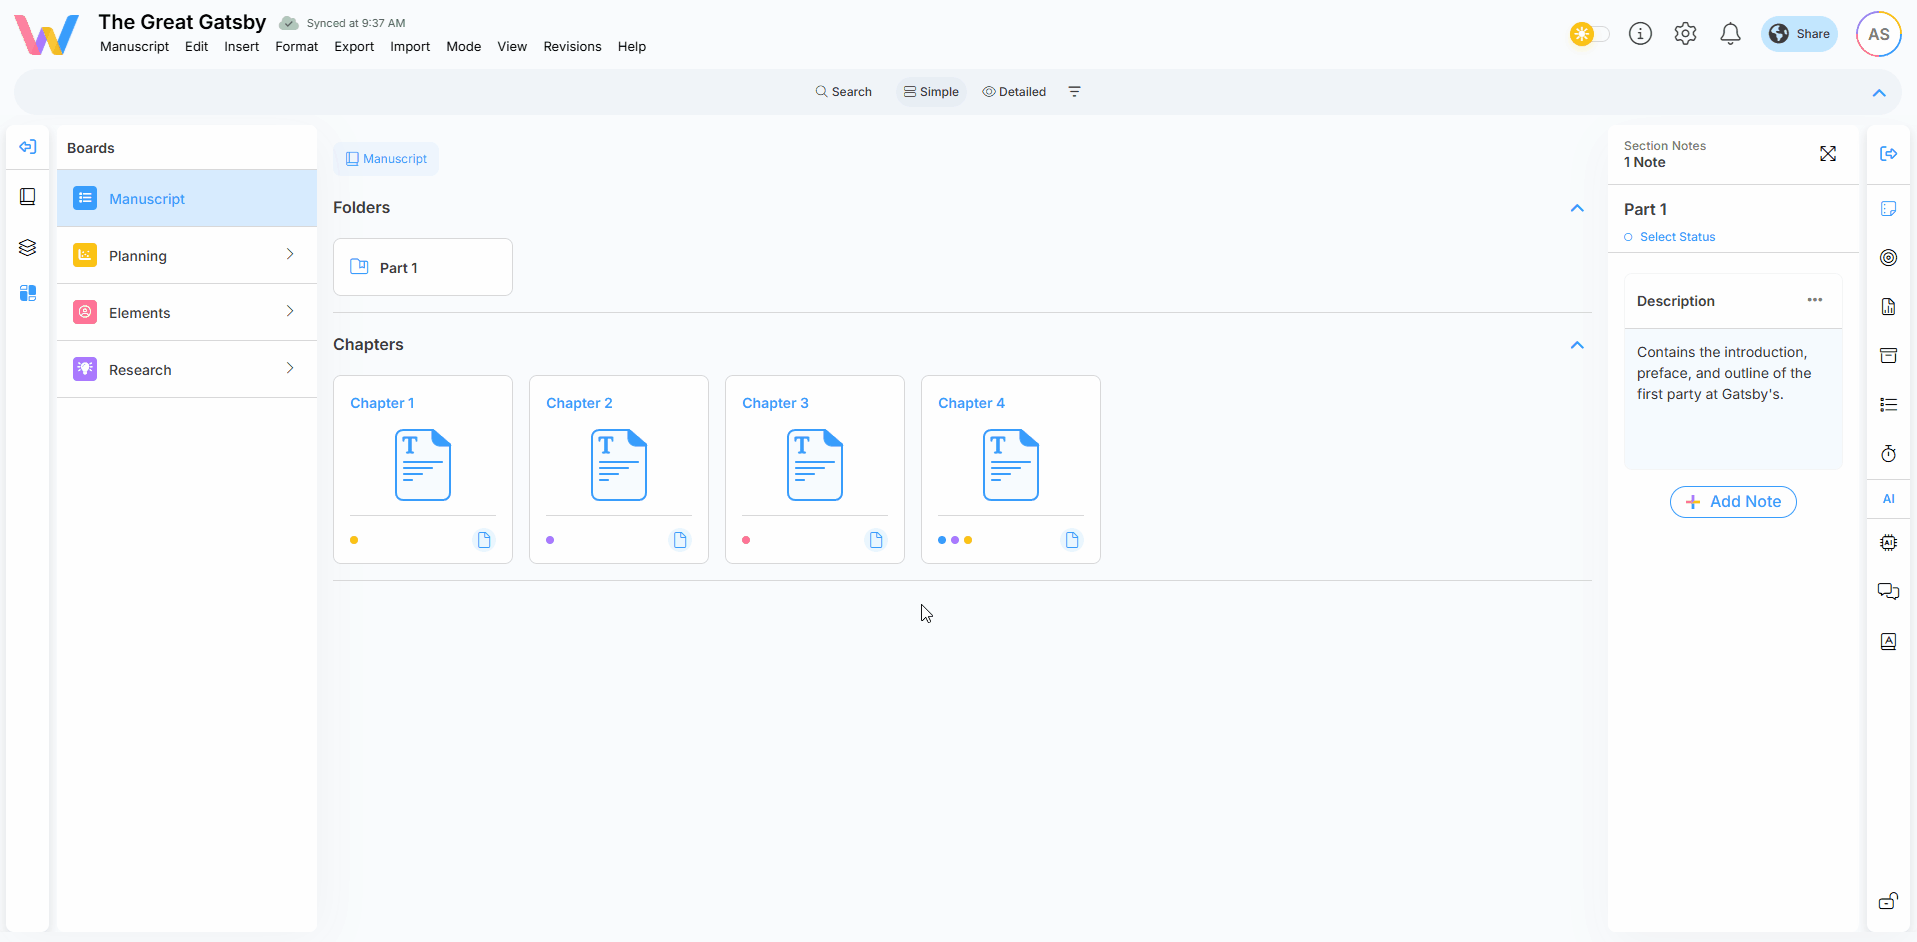Click the AI assistant icon
The height and width of the screenshot is (942, 1917).
1888,499
